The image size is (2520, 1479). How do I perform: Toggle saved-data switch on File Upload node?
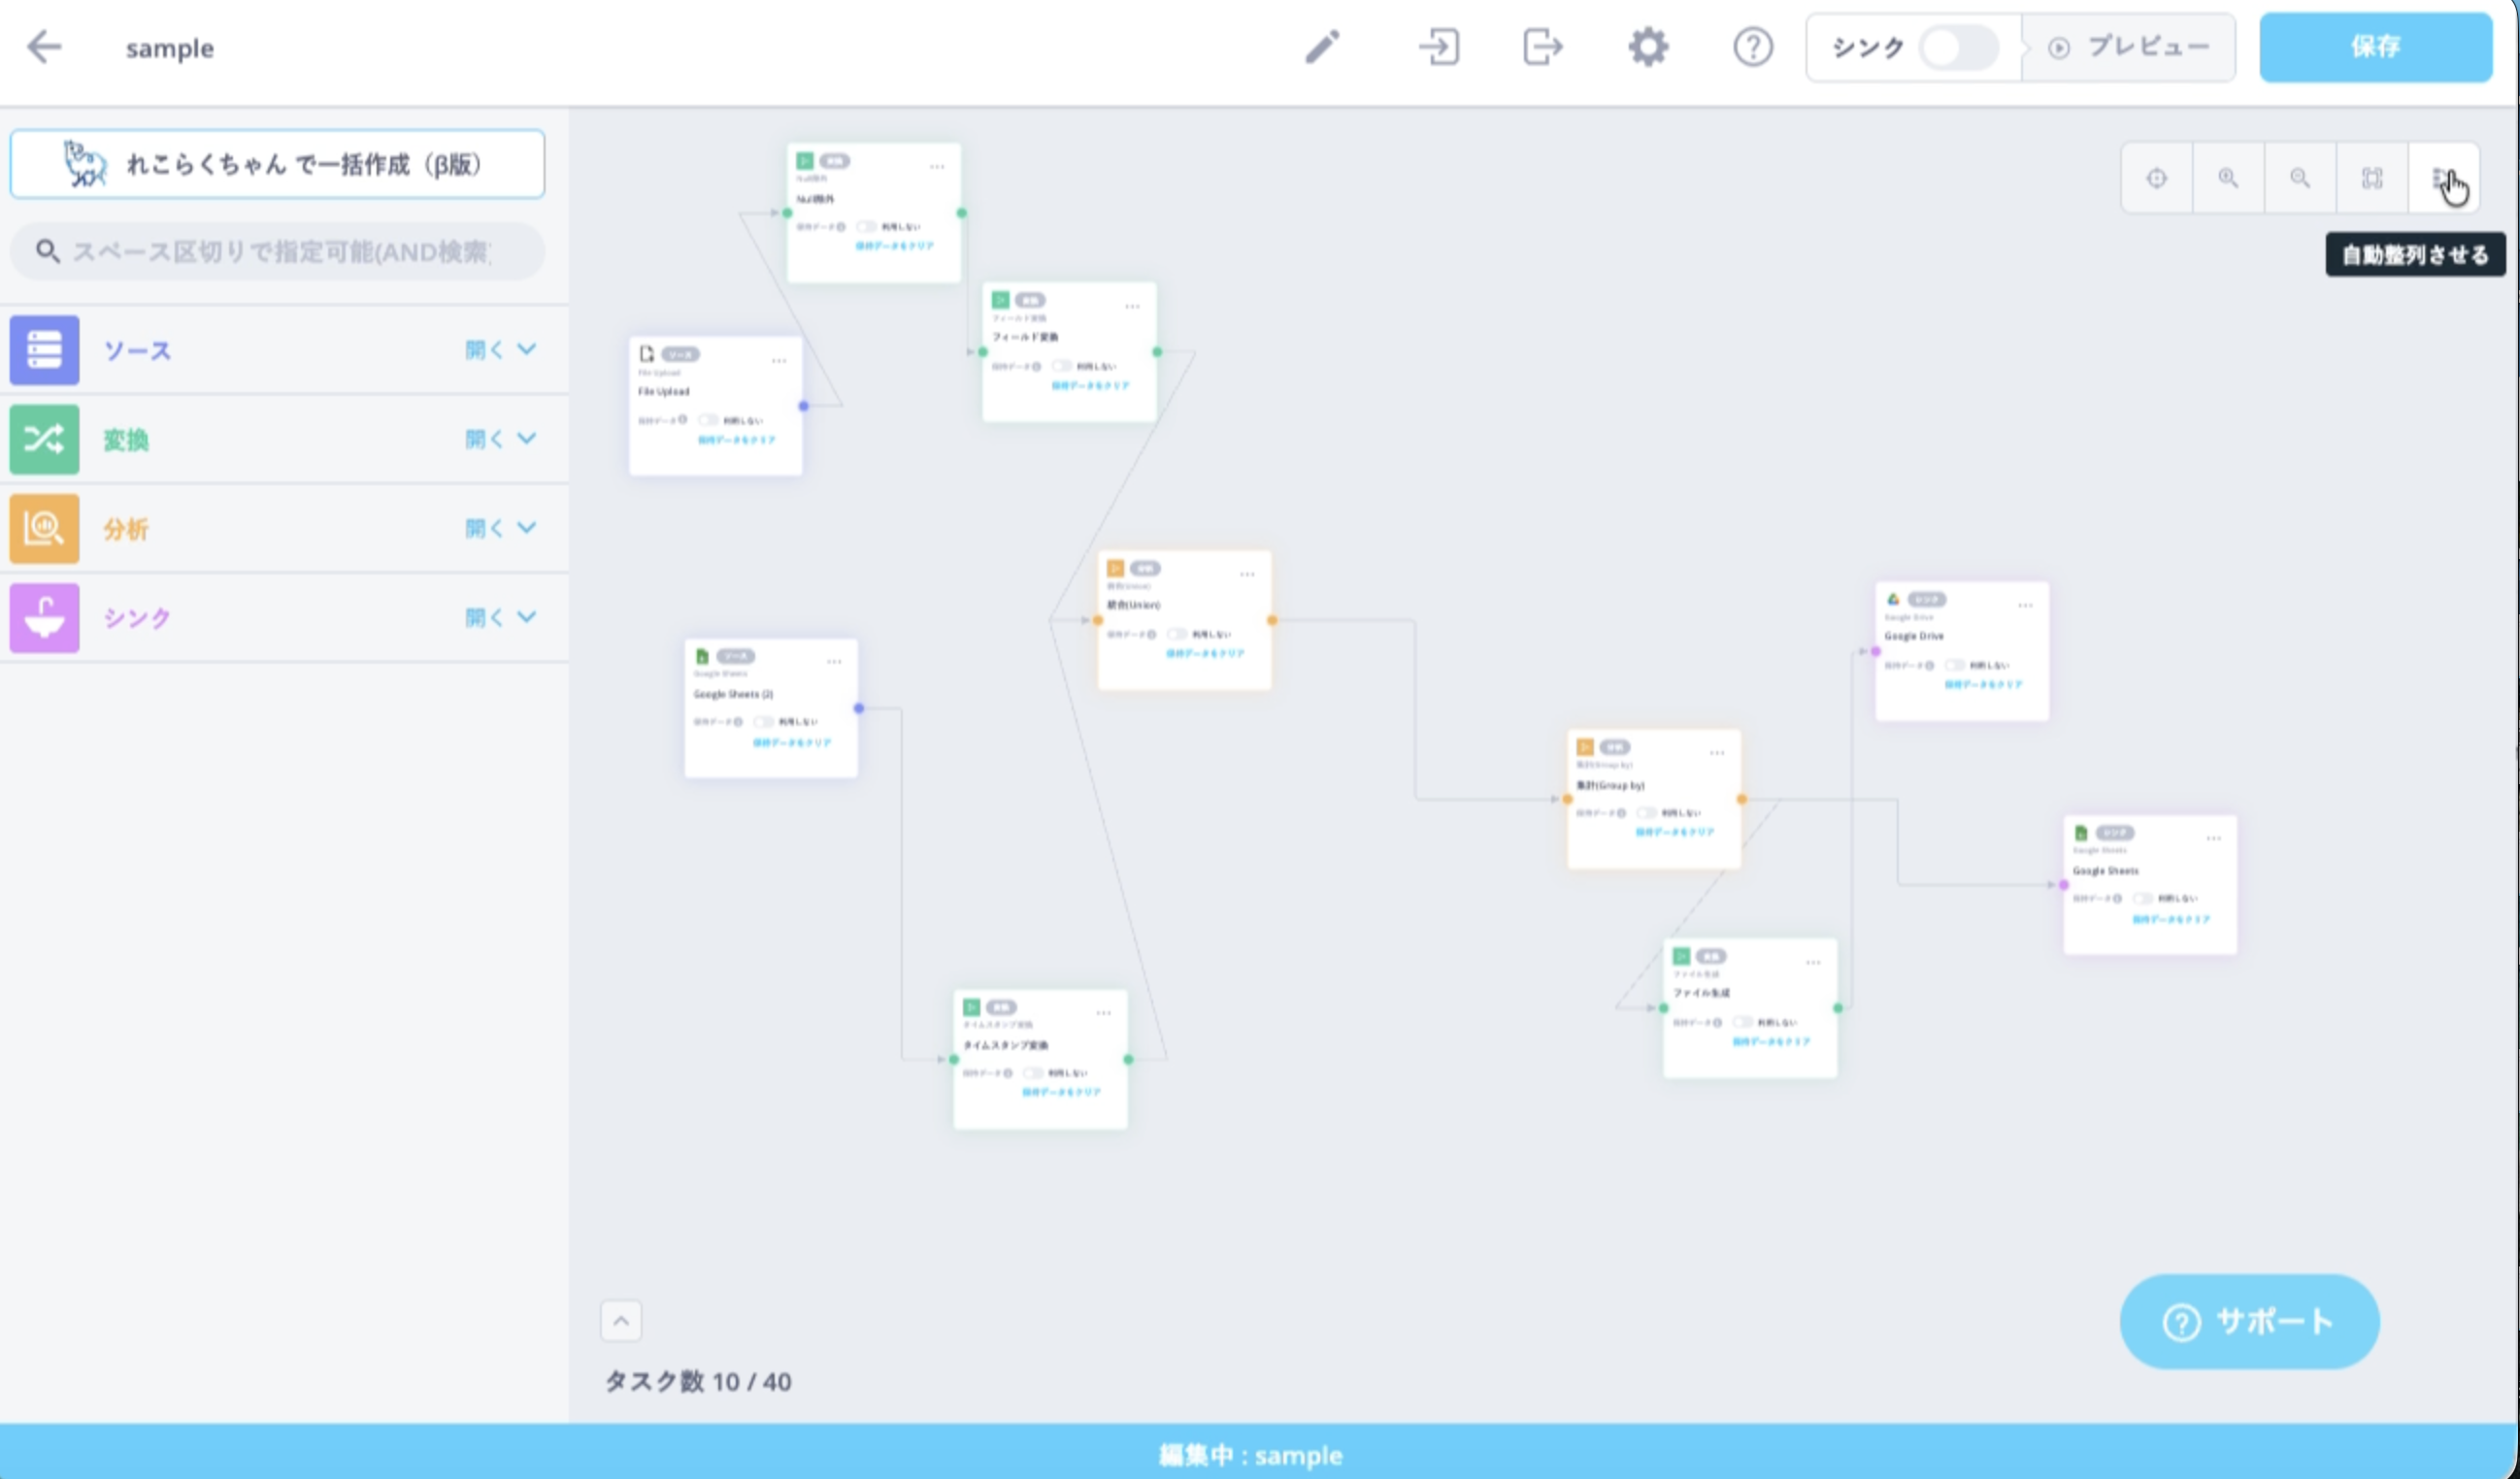[708, 420]
